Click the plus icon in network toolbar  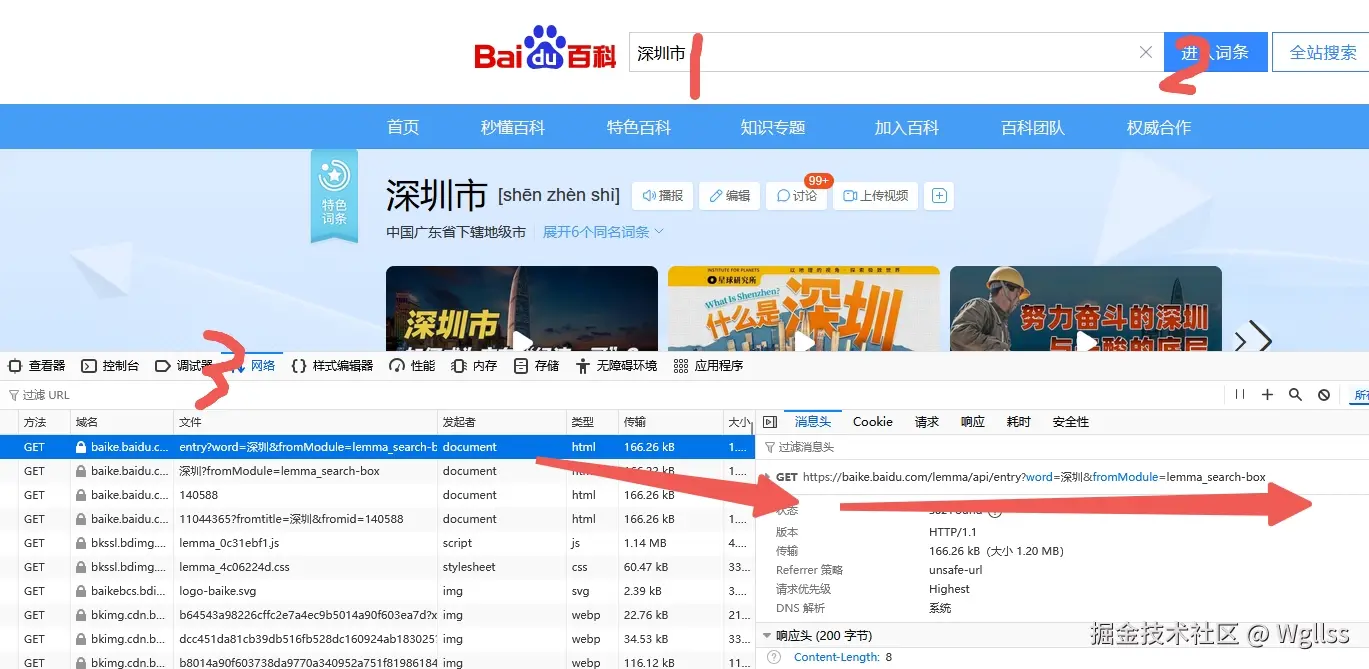click(1267, 395)
